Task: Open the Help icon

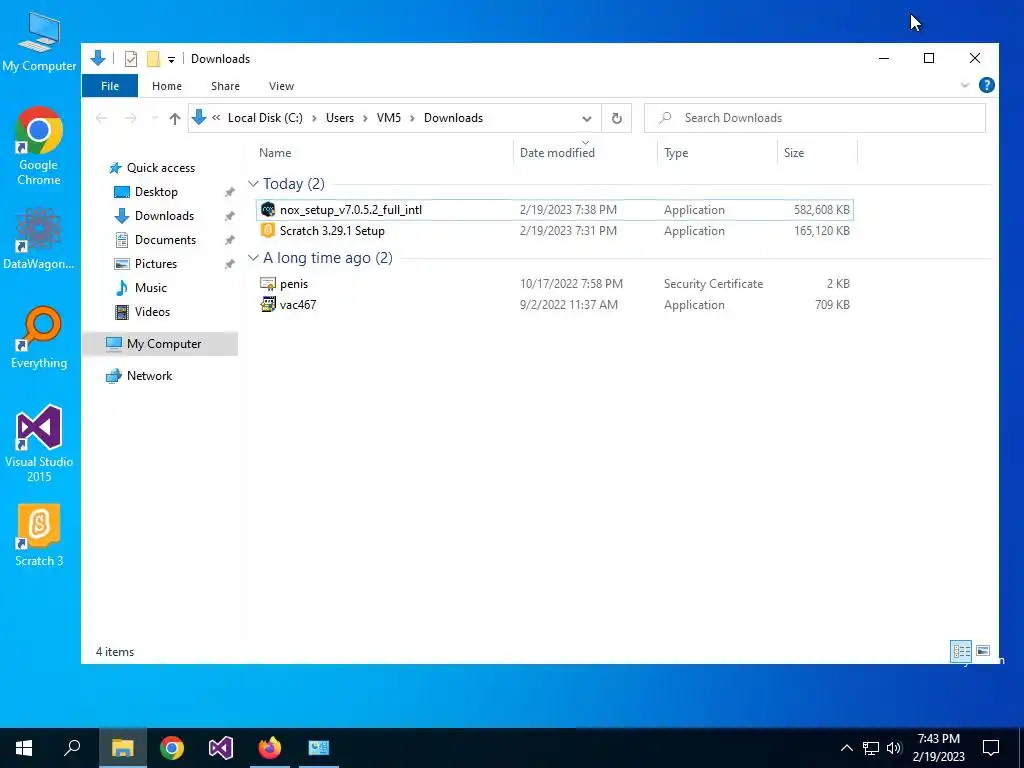Action: click(986, 86)
